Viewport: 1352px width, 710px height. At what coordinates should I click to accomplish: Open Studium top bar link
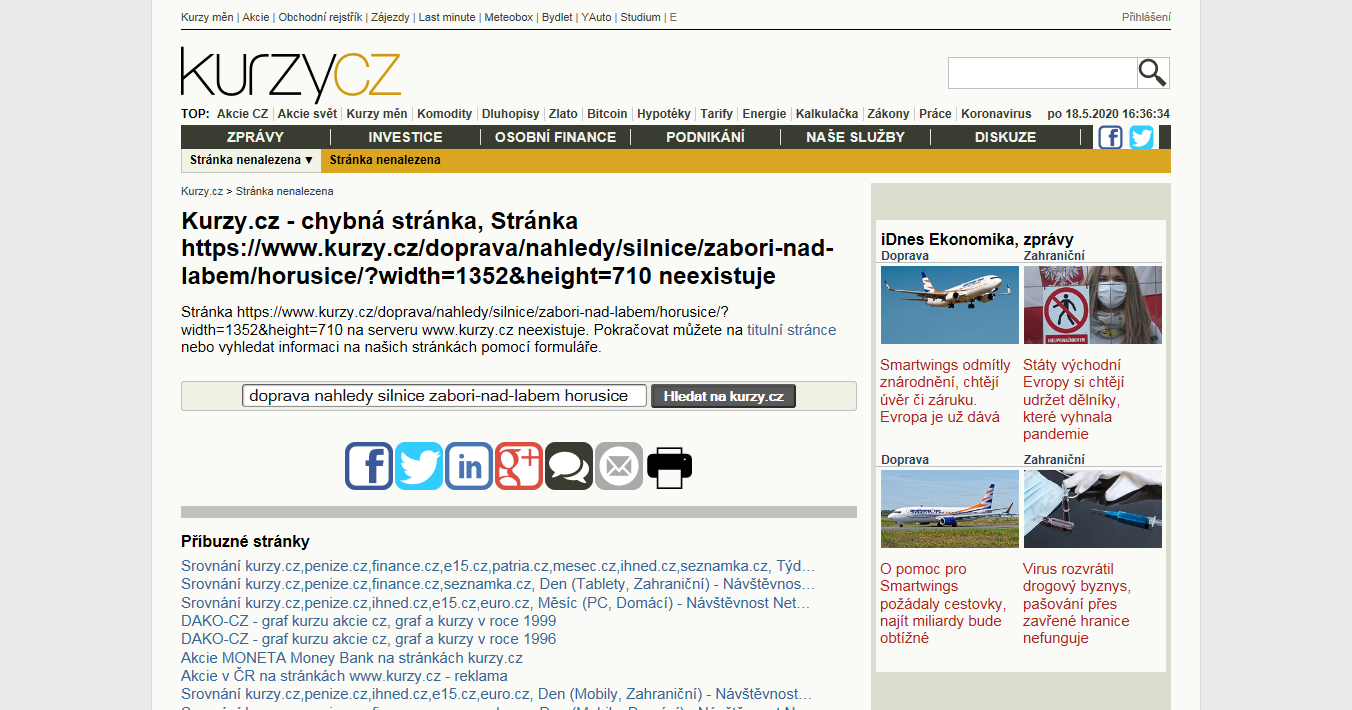pos(640,17)
